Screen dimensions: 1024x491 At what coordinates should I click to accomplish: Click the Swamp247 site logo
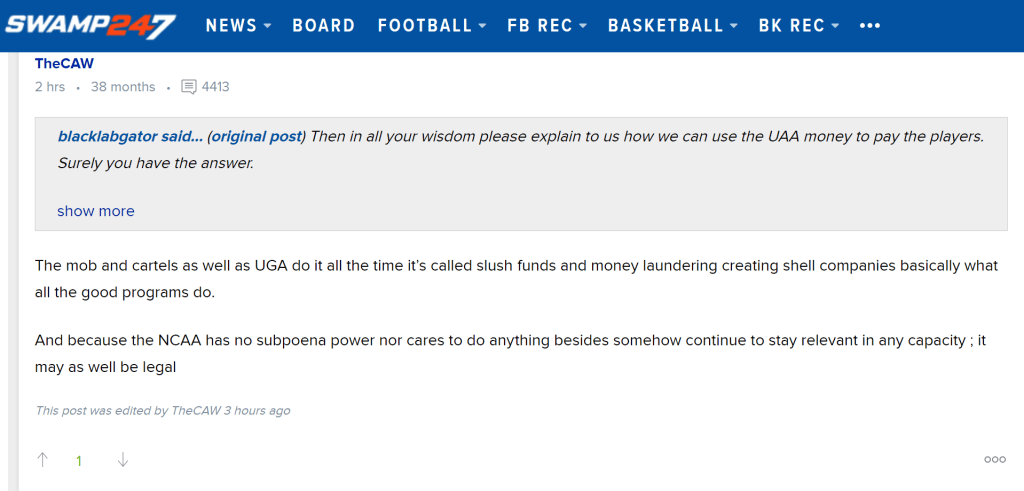click(x=90, y=25)
